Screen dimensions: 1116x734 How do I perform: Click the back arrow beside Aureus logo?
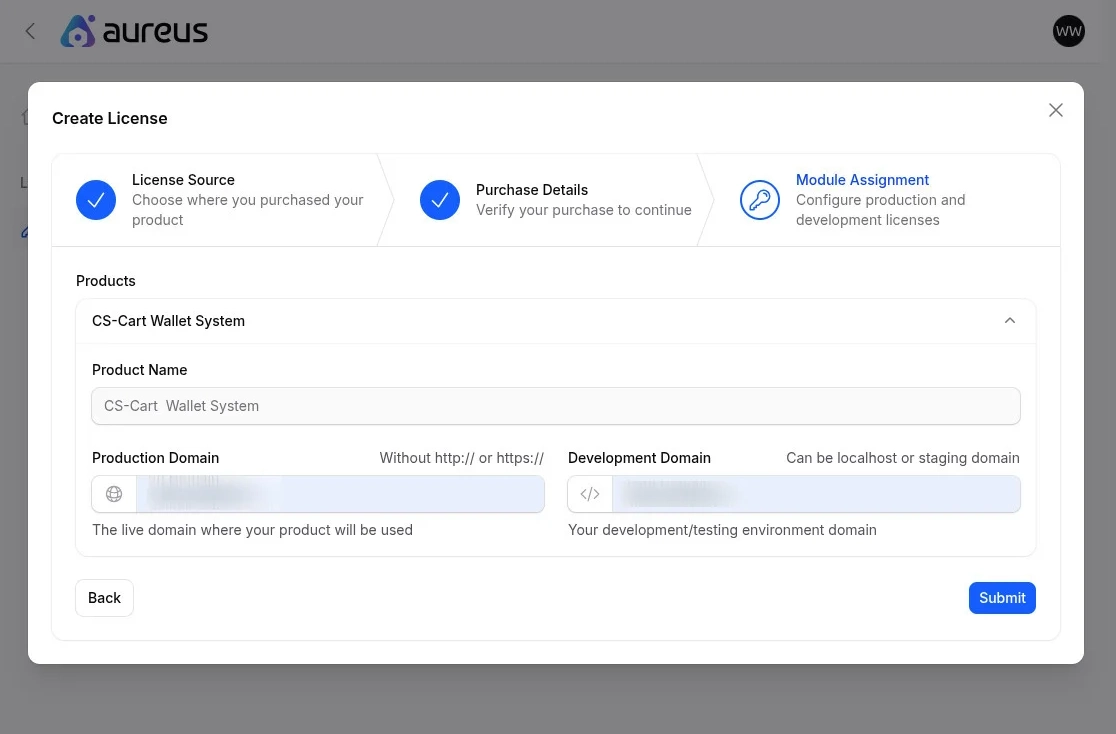tap(30, 31)
